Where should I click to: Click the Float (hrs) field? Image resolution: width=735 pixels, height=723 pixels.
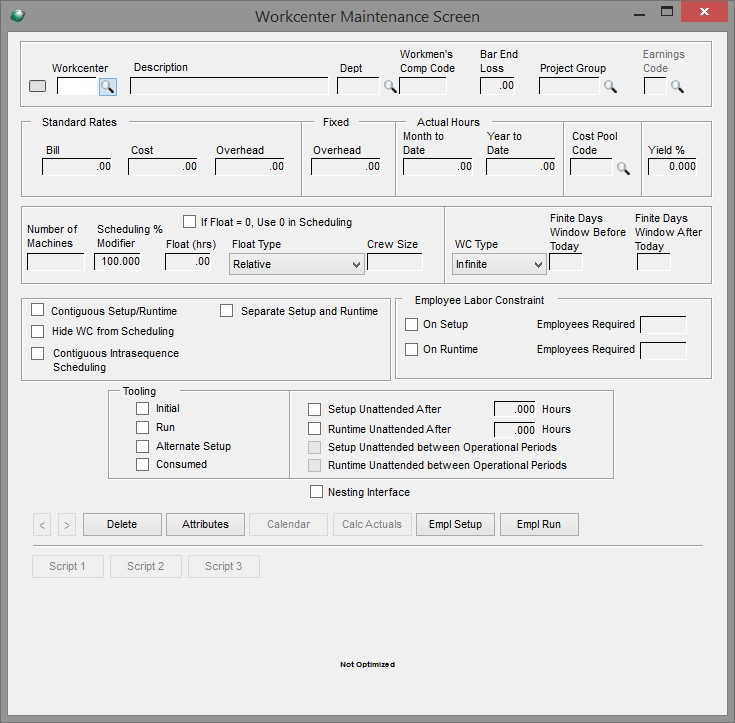tap(188, 262)
